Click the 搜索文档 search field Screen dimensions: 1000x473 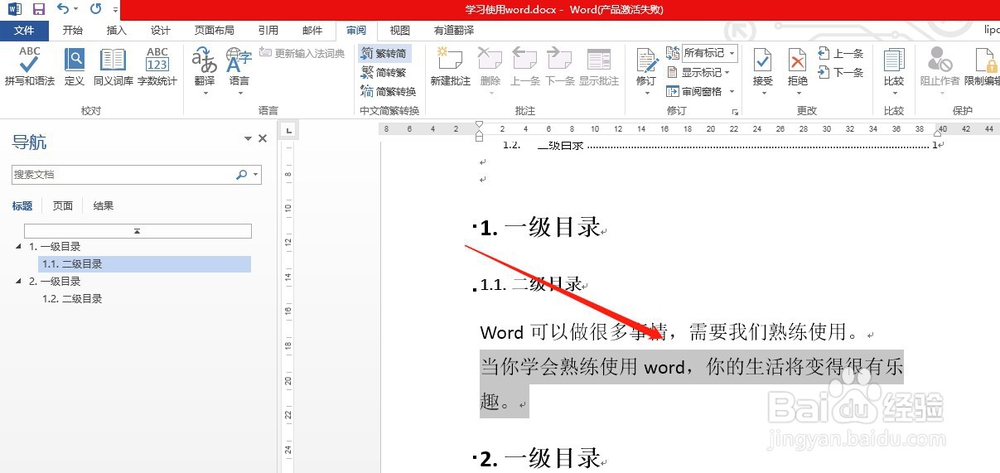coord(121,175)
